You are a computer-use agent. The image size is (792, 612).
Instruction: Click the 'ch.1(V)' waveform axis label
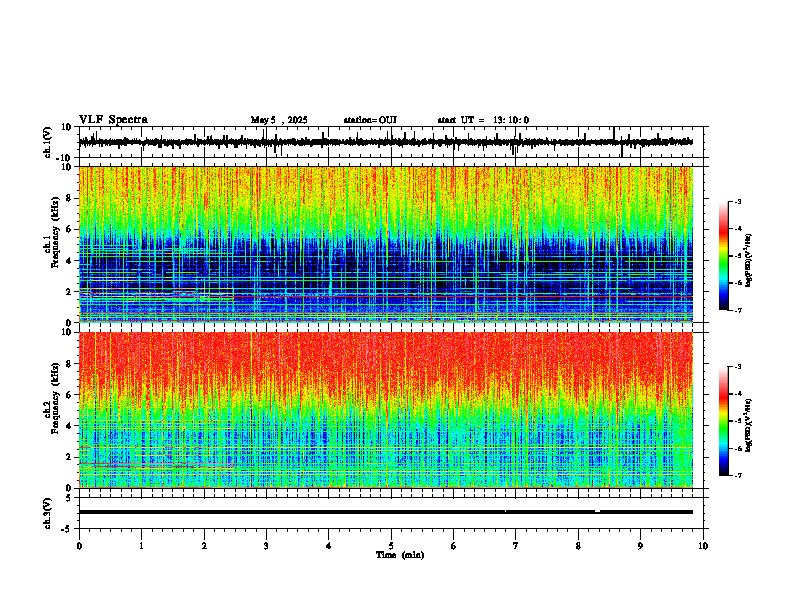point(48,142)
